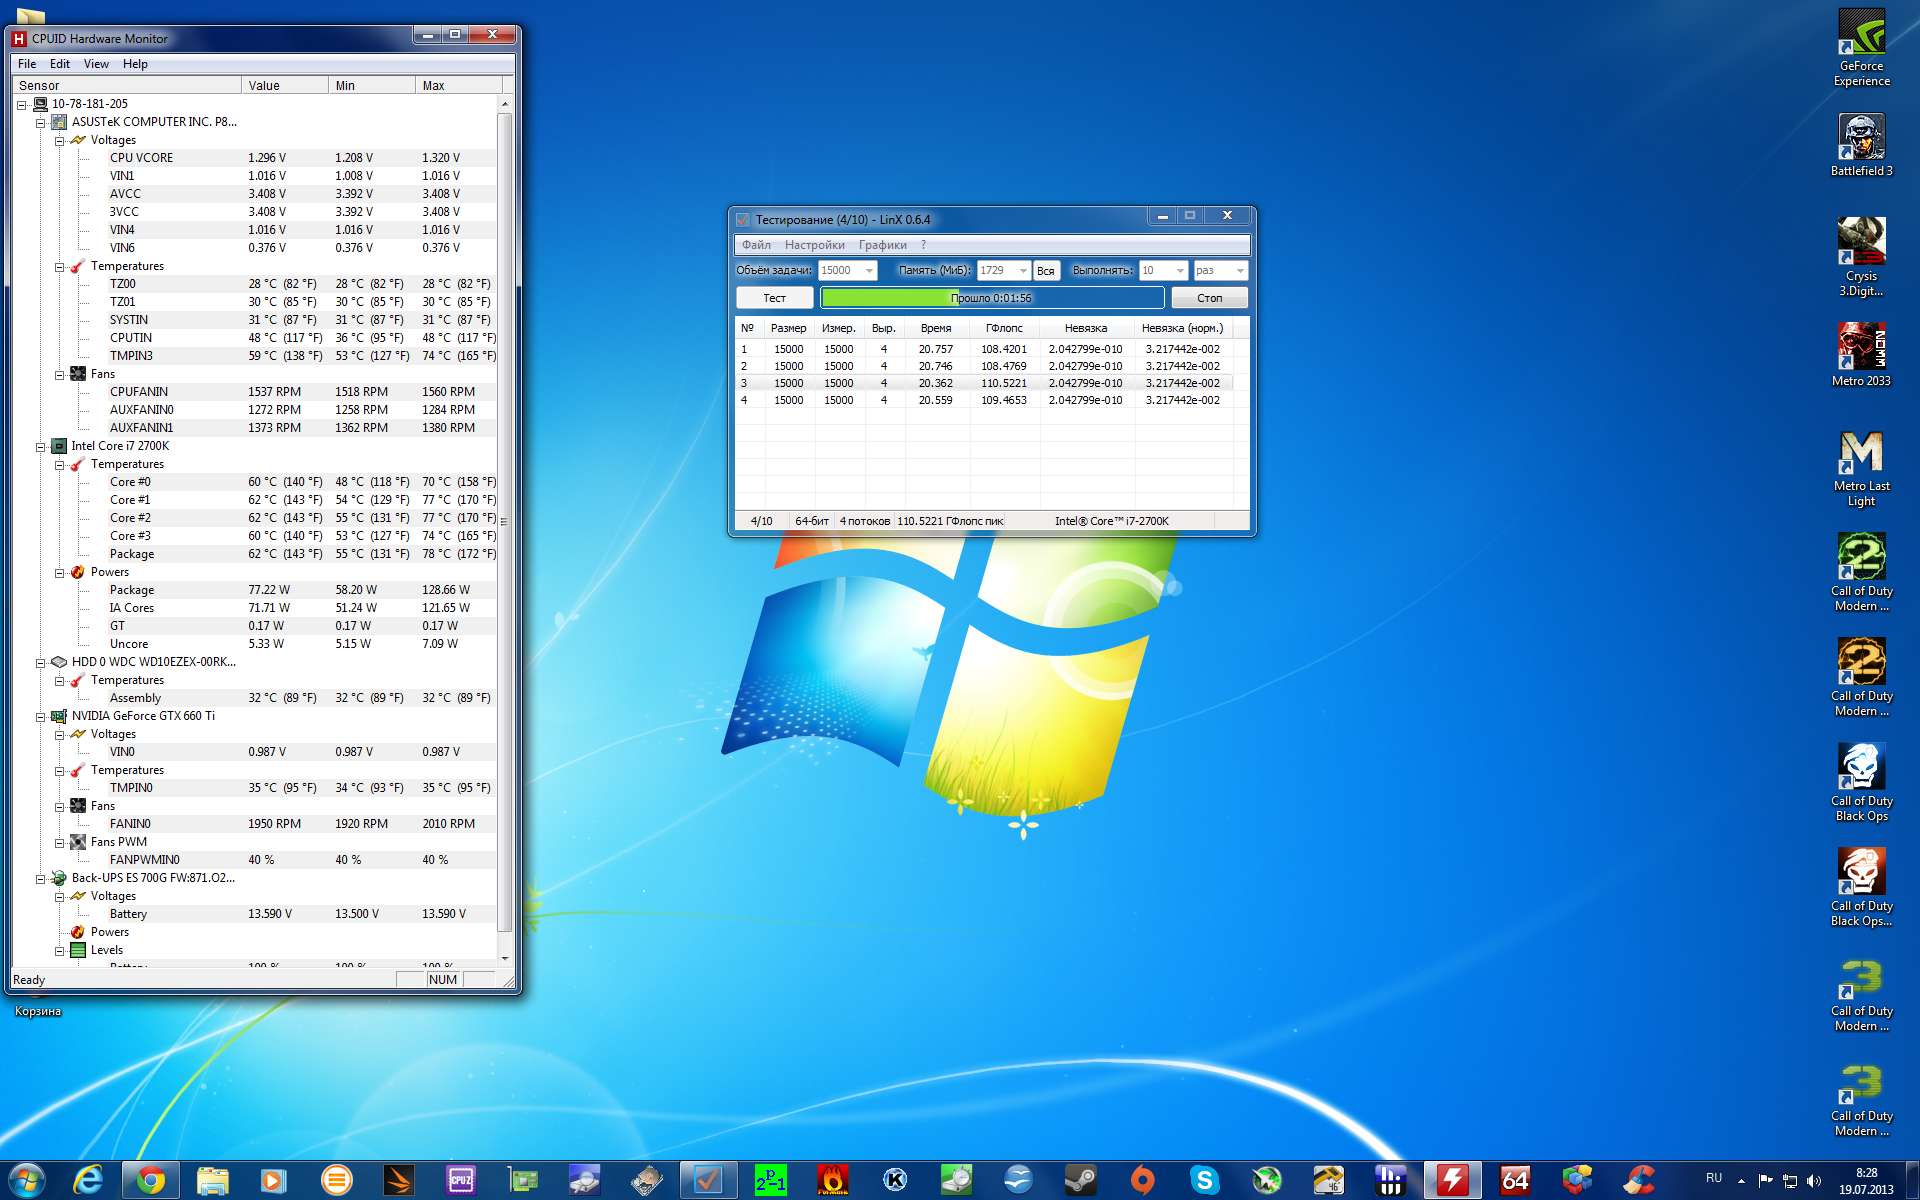Open Internet Explorer from the taskbar

[x=89, y=1180]
